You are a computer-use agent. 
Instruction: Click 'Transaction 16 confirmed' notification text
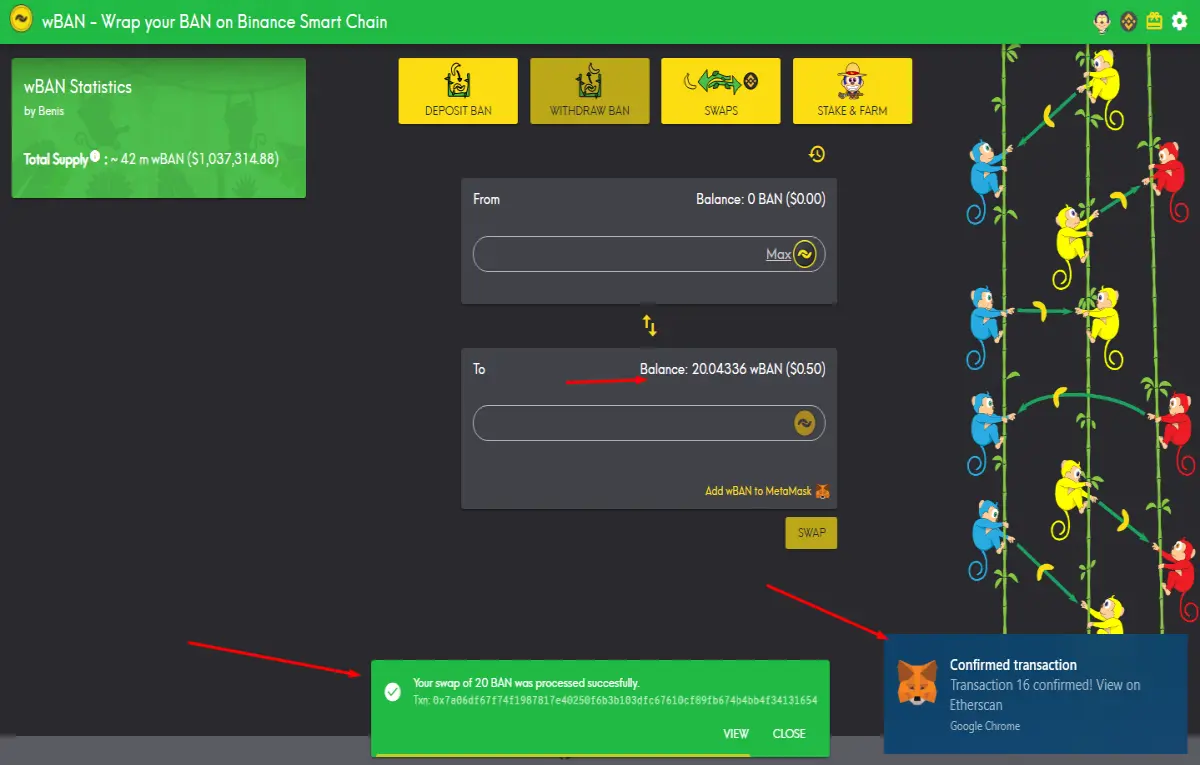point(1045,695)
